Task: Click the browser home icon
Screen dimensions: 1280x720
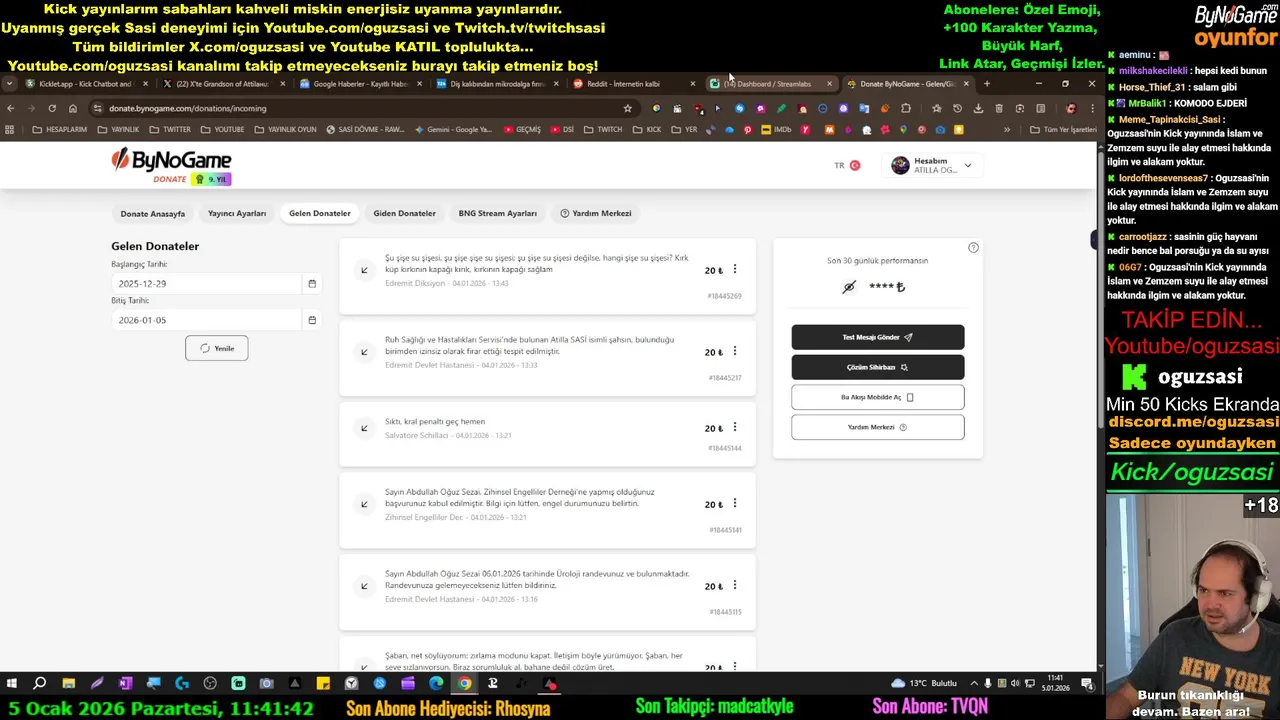Action: [72, 108]
